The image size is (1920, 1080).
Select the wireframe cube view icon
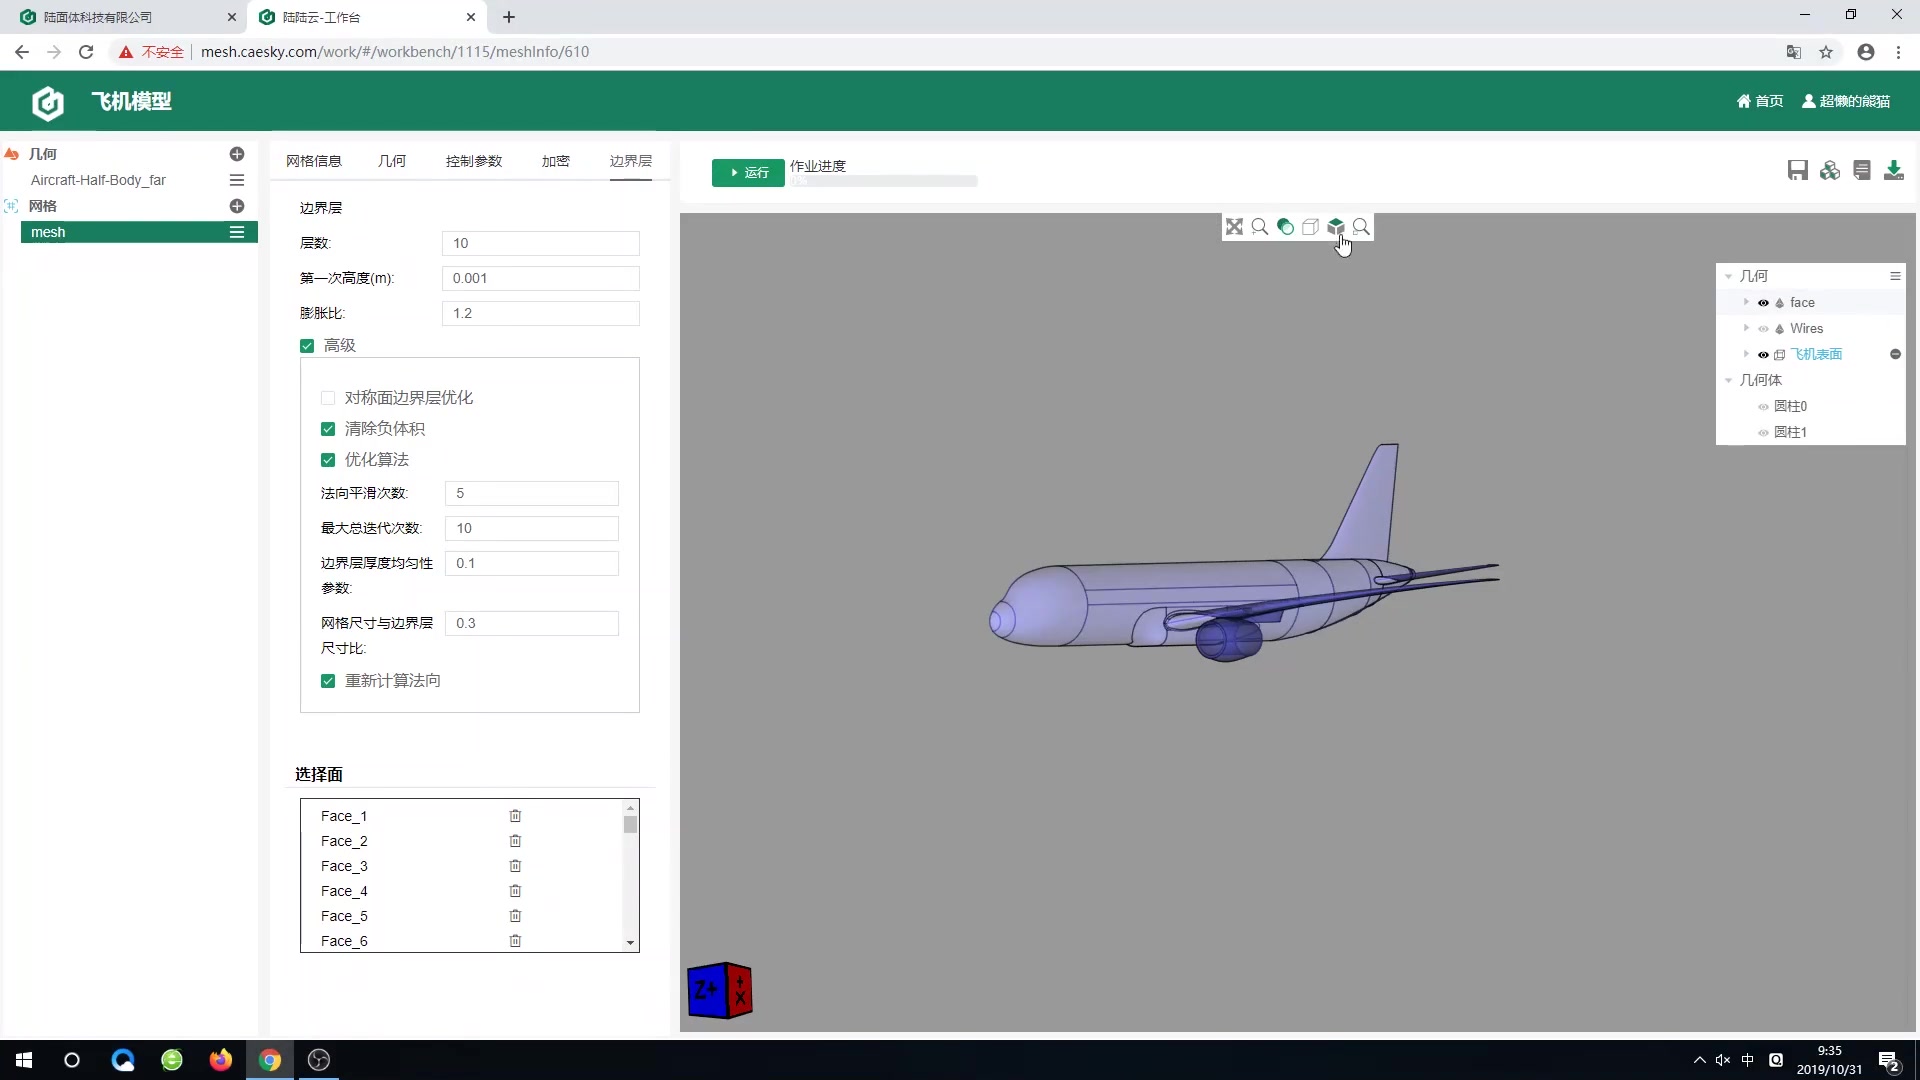coord(1310,227)
